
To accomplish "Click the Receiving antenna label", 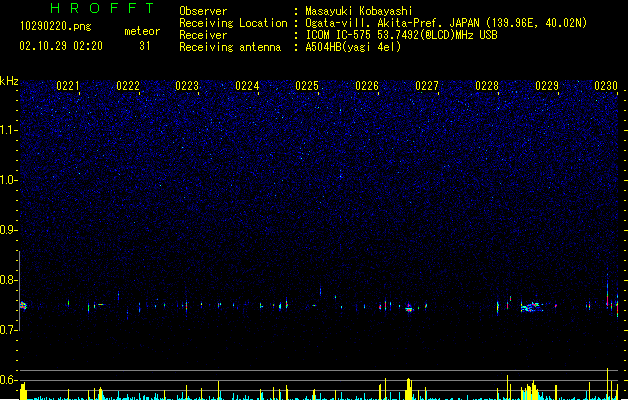I will coord(230,47).
